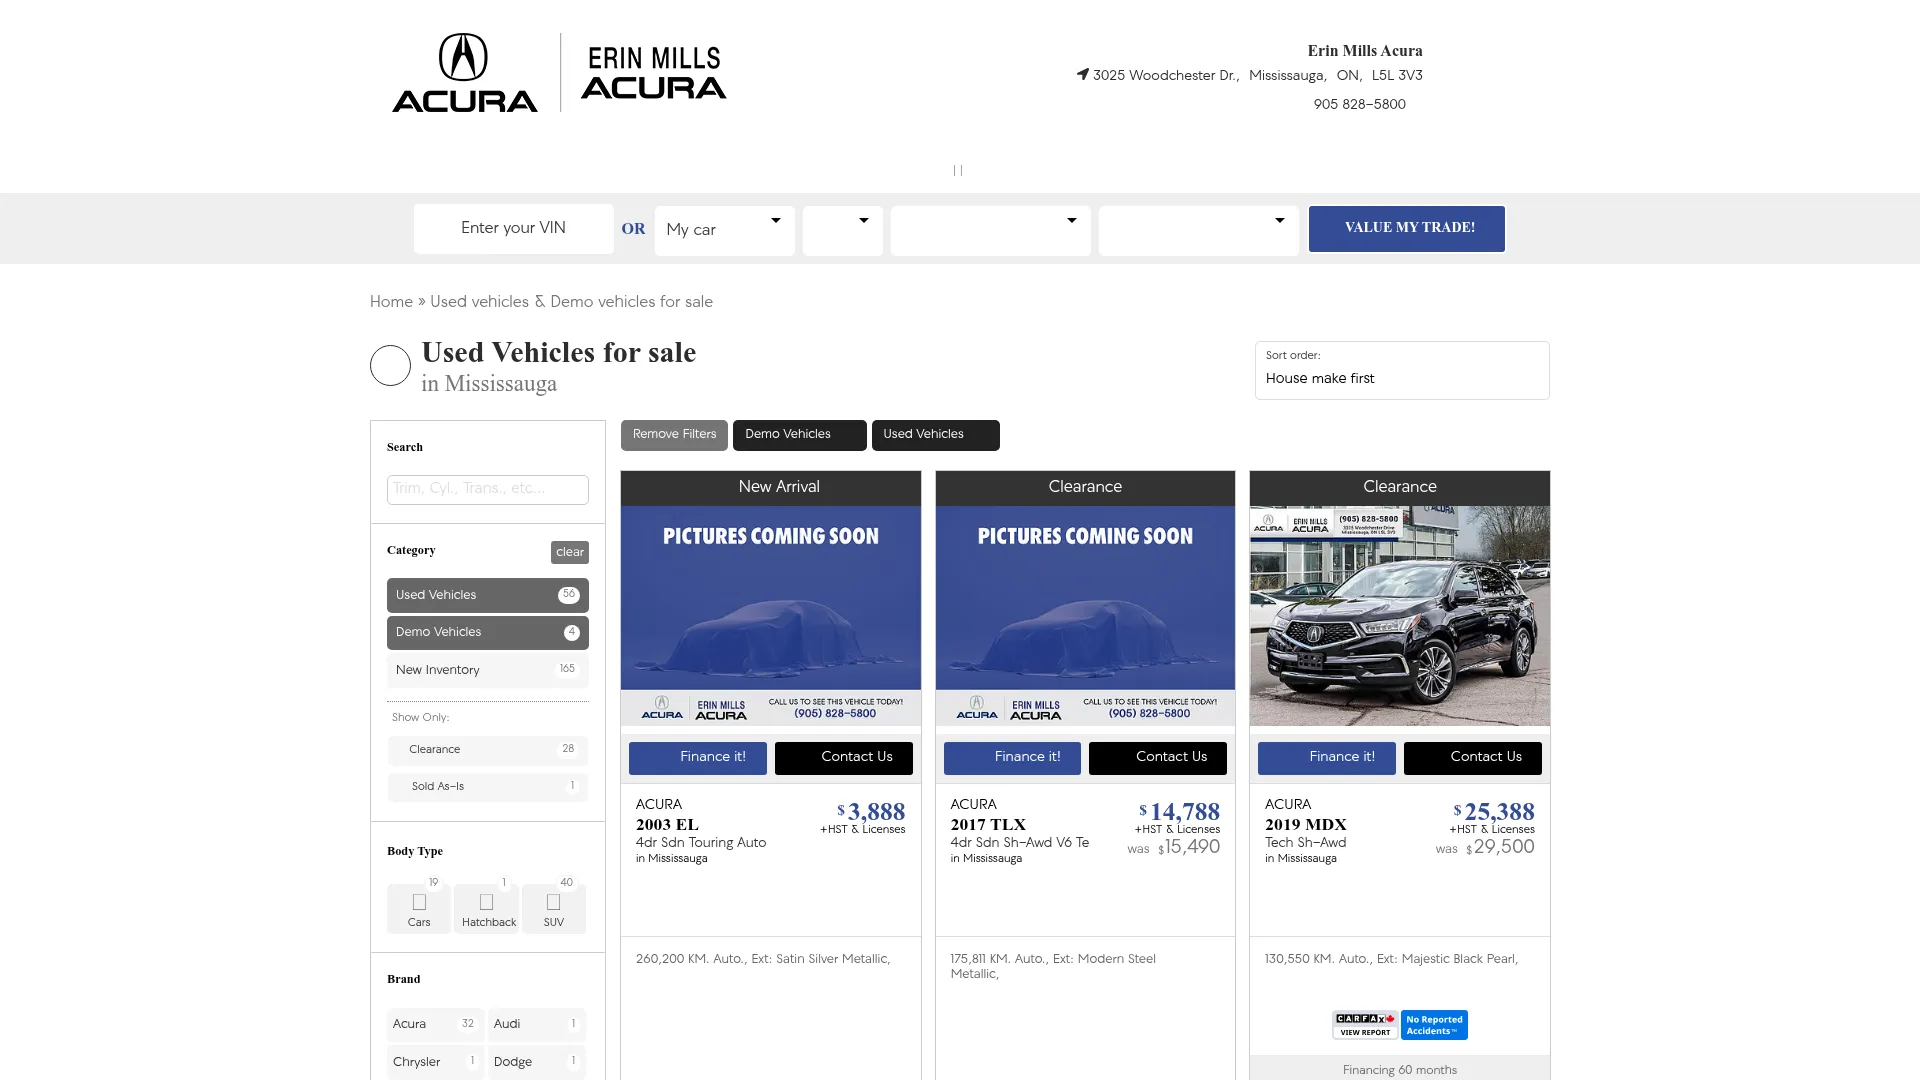The height and width of the screenshot is (1080, 1920).
Task: Filter by Dodge brand
Action: pos(537,1062)
